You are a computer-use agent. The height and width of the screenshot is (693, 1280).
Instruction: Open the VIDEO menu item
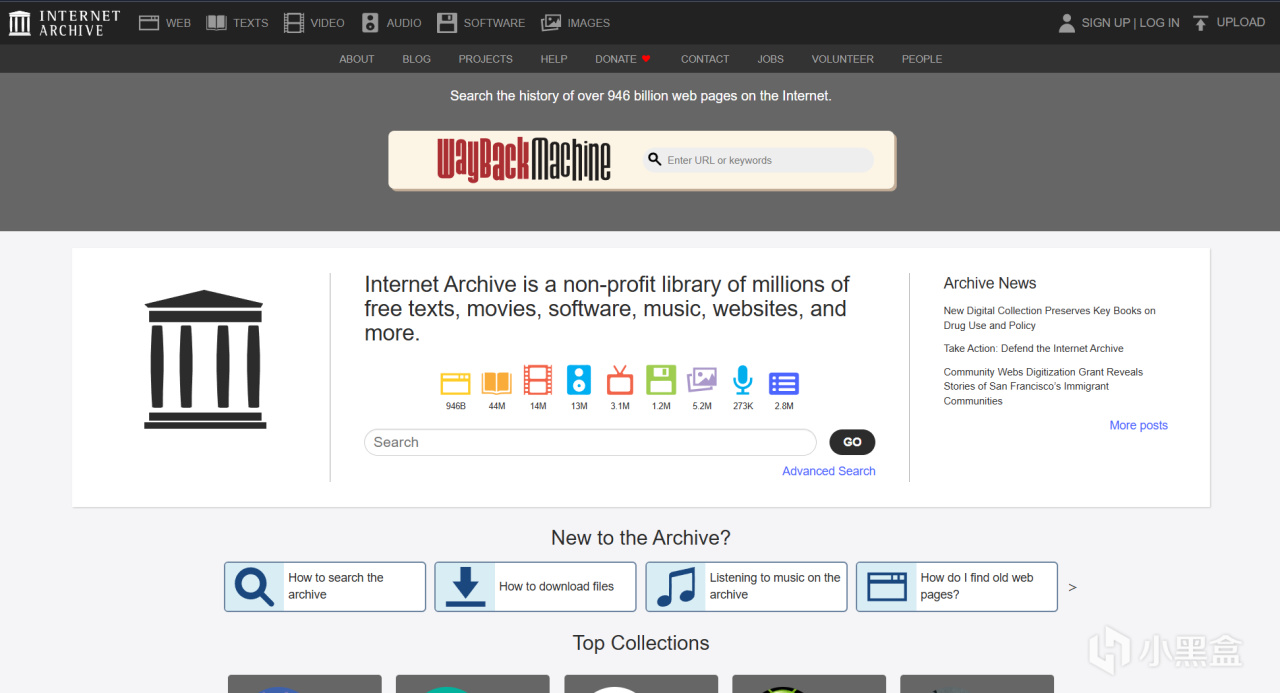tap(327, 23)
